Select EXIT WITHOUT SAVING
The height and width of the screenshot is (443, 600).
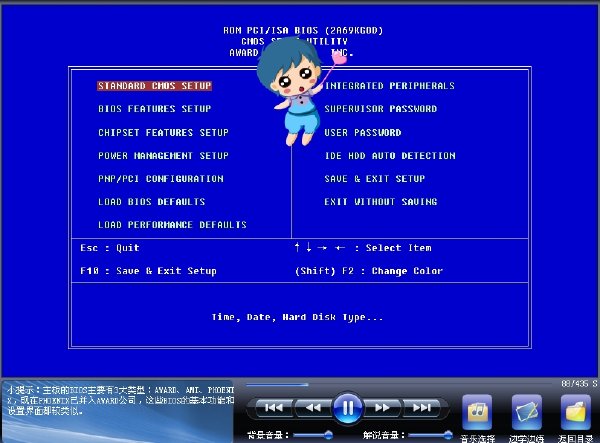tap(381, 202)
